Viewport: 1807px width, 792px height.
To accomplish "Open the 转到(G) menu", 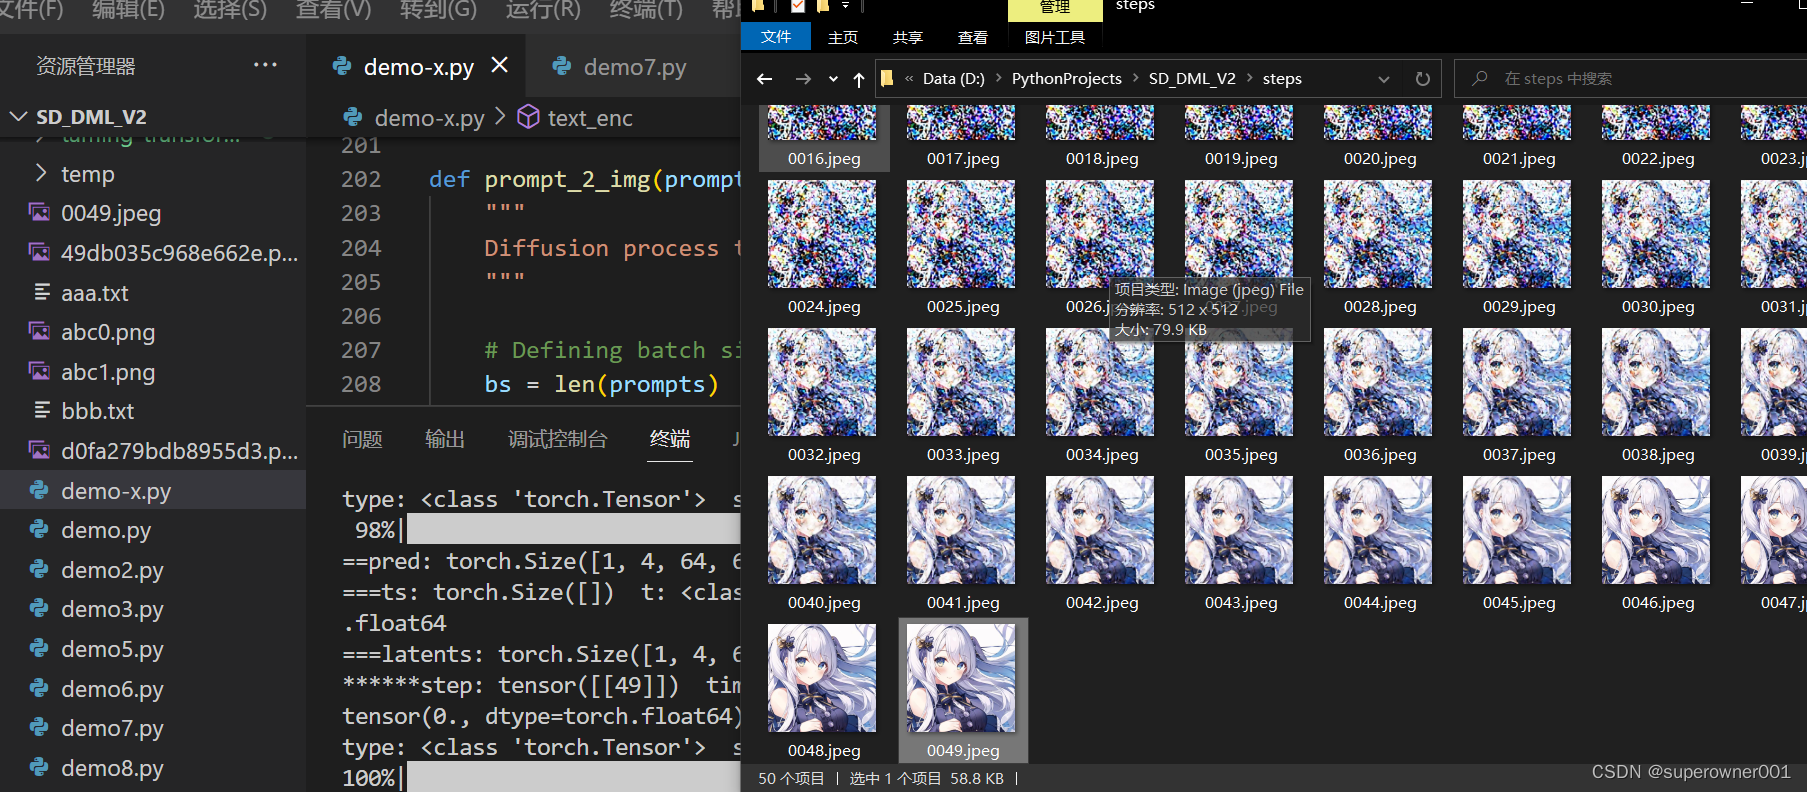I will point(438,10).
